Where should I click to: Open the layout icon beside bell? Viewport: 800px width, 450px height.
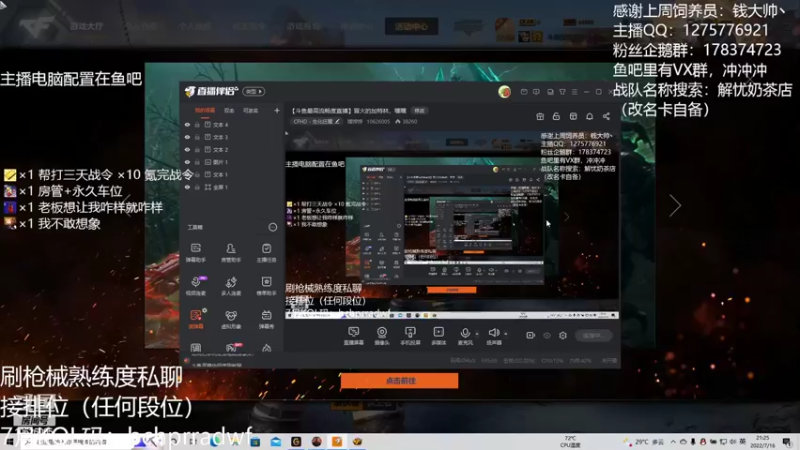[573, 116]
